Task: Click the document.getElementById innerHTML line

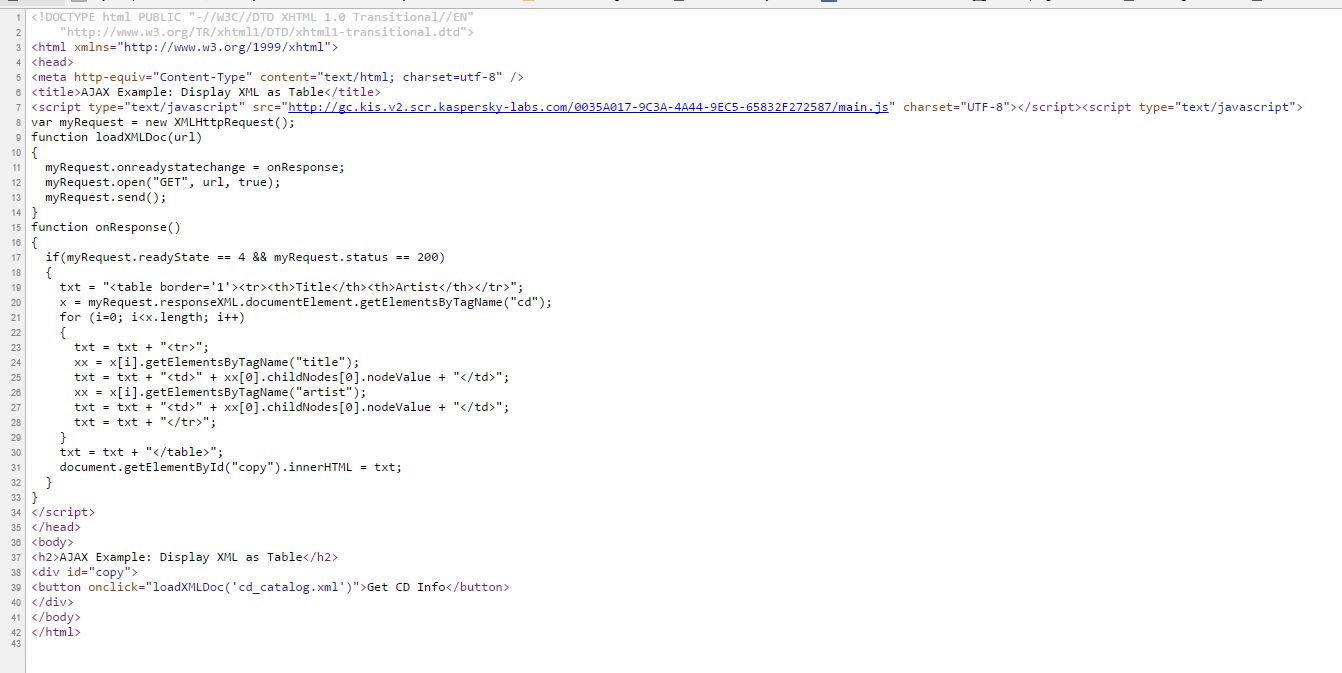Action: pos(230,467)
